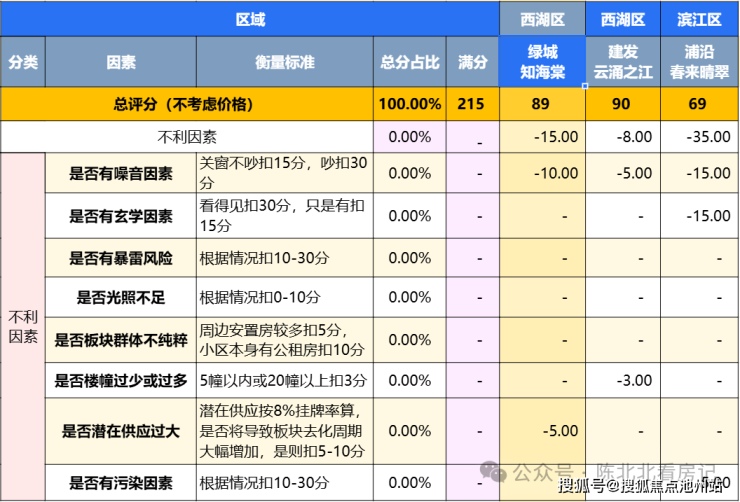This screenshot has width=740, height=502.
Task: Select the 是否板块群体不纯粹 factor cell
Action: tap(121, 340)
